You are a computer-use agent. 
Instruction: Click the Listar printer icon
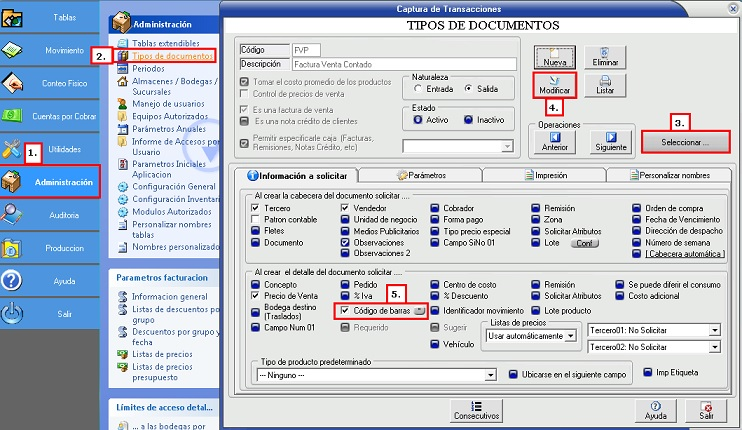coord(605,84)
